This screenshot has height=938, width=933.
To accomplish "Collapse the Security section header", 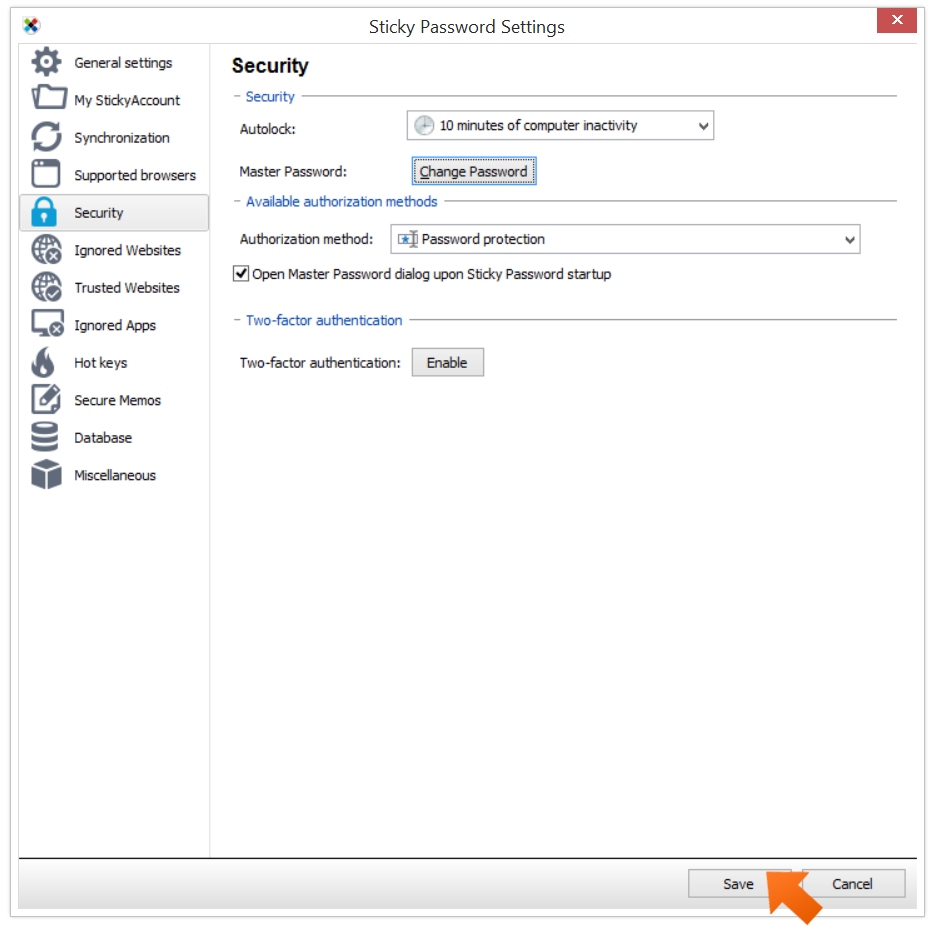I will coord(236,96).
